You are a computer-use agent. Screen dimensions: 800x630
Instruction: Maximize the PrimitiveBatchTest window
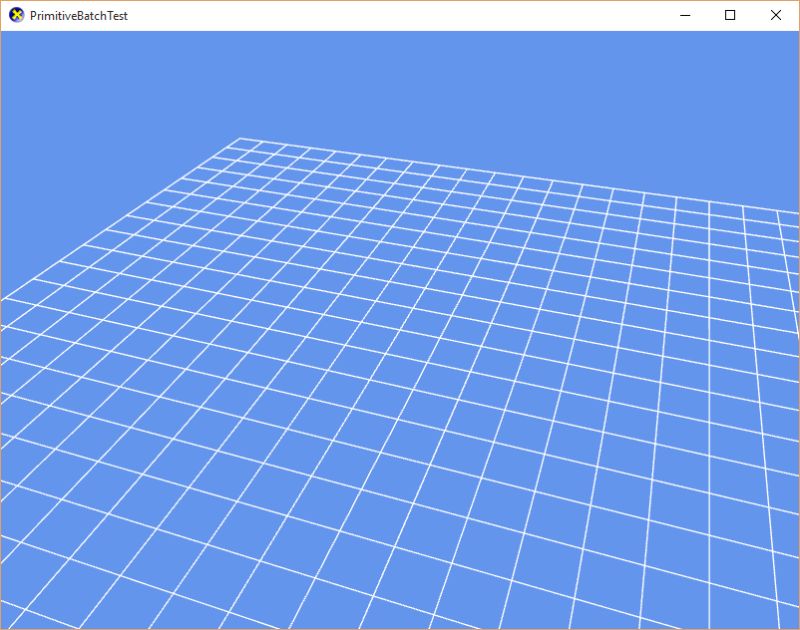pyautogui.click(x=731, y=16)
